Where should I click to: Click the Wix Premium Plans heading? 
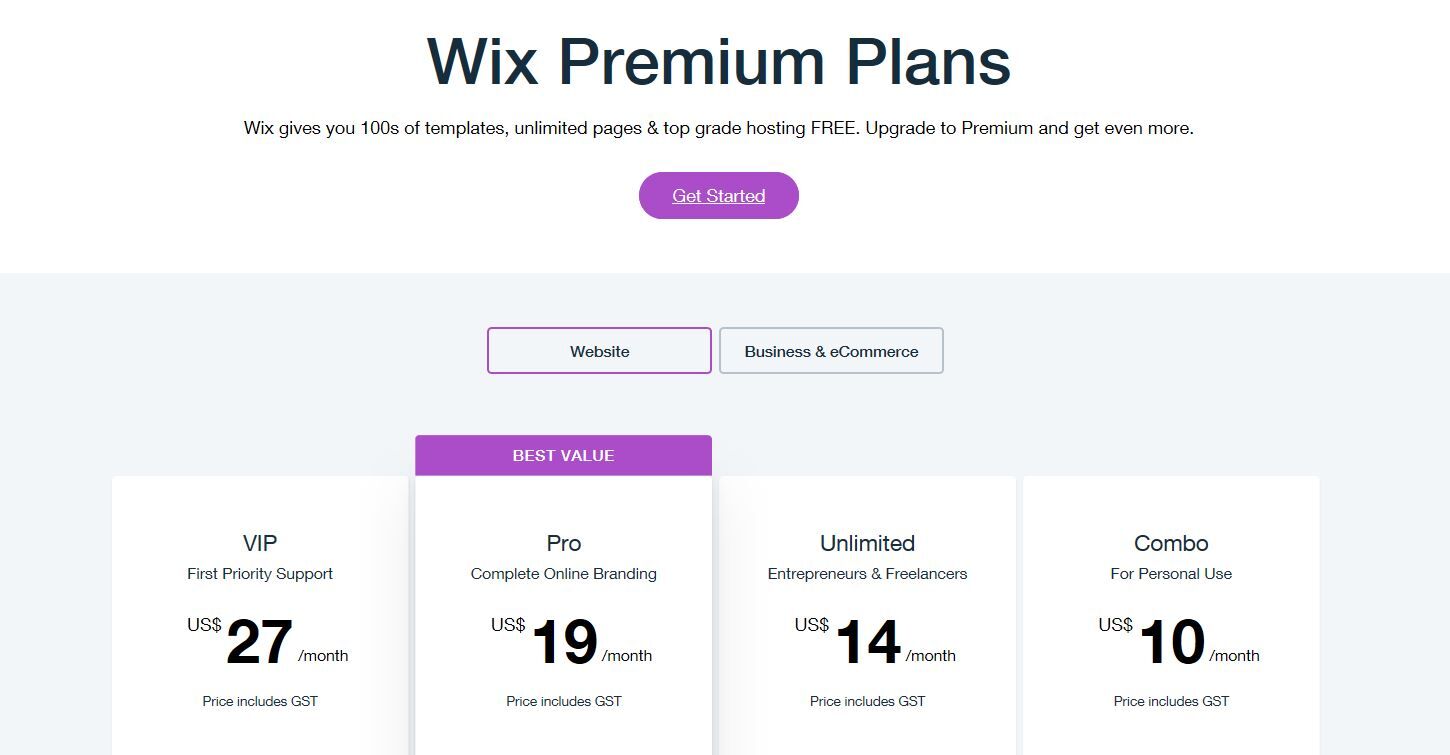pyautogui.click(x=718, y=62)
